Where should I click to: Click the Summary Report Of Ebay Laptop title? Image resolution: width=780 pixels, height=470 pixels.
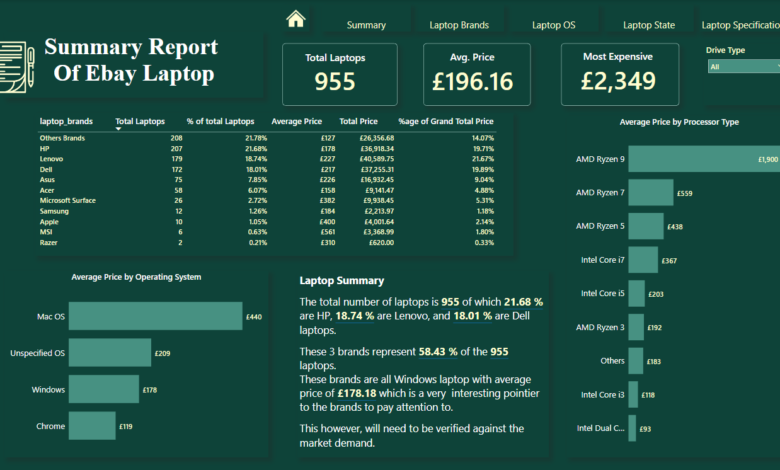coord(131,60)
